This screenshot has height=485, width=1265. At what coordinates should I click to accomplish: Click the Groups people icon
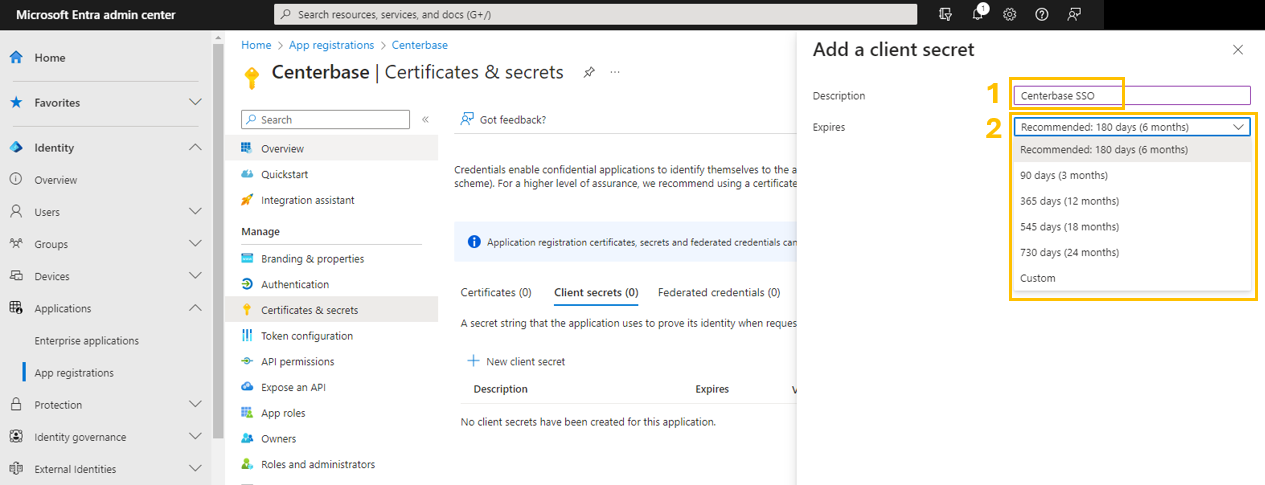point(16,244)
